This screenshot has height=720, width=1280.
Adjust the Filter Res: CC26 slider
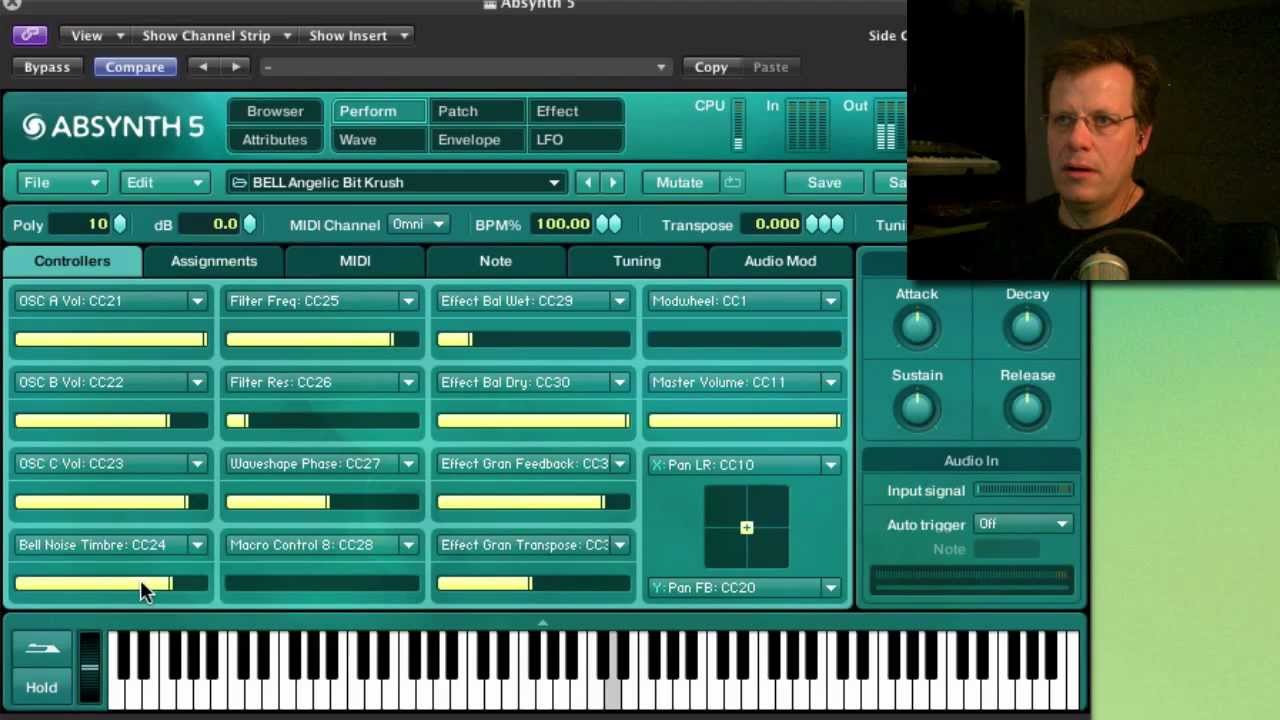322,421
